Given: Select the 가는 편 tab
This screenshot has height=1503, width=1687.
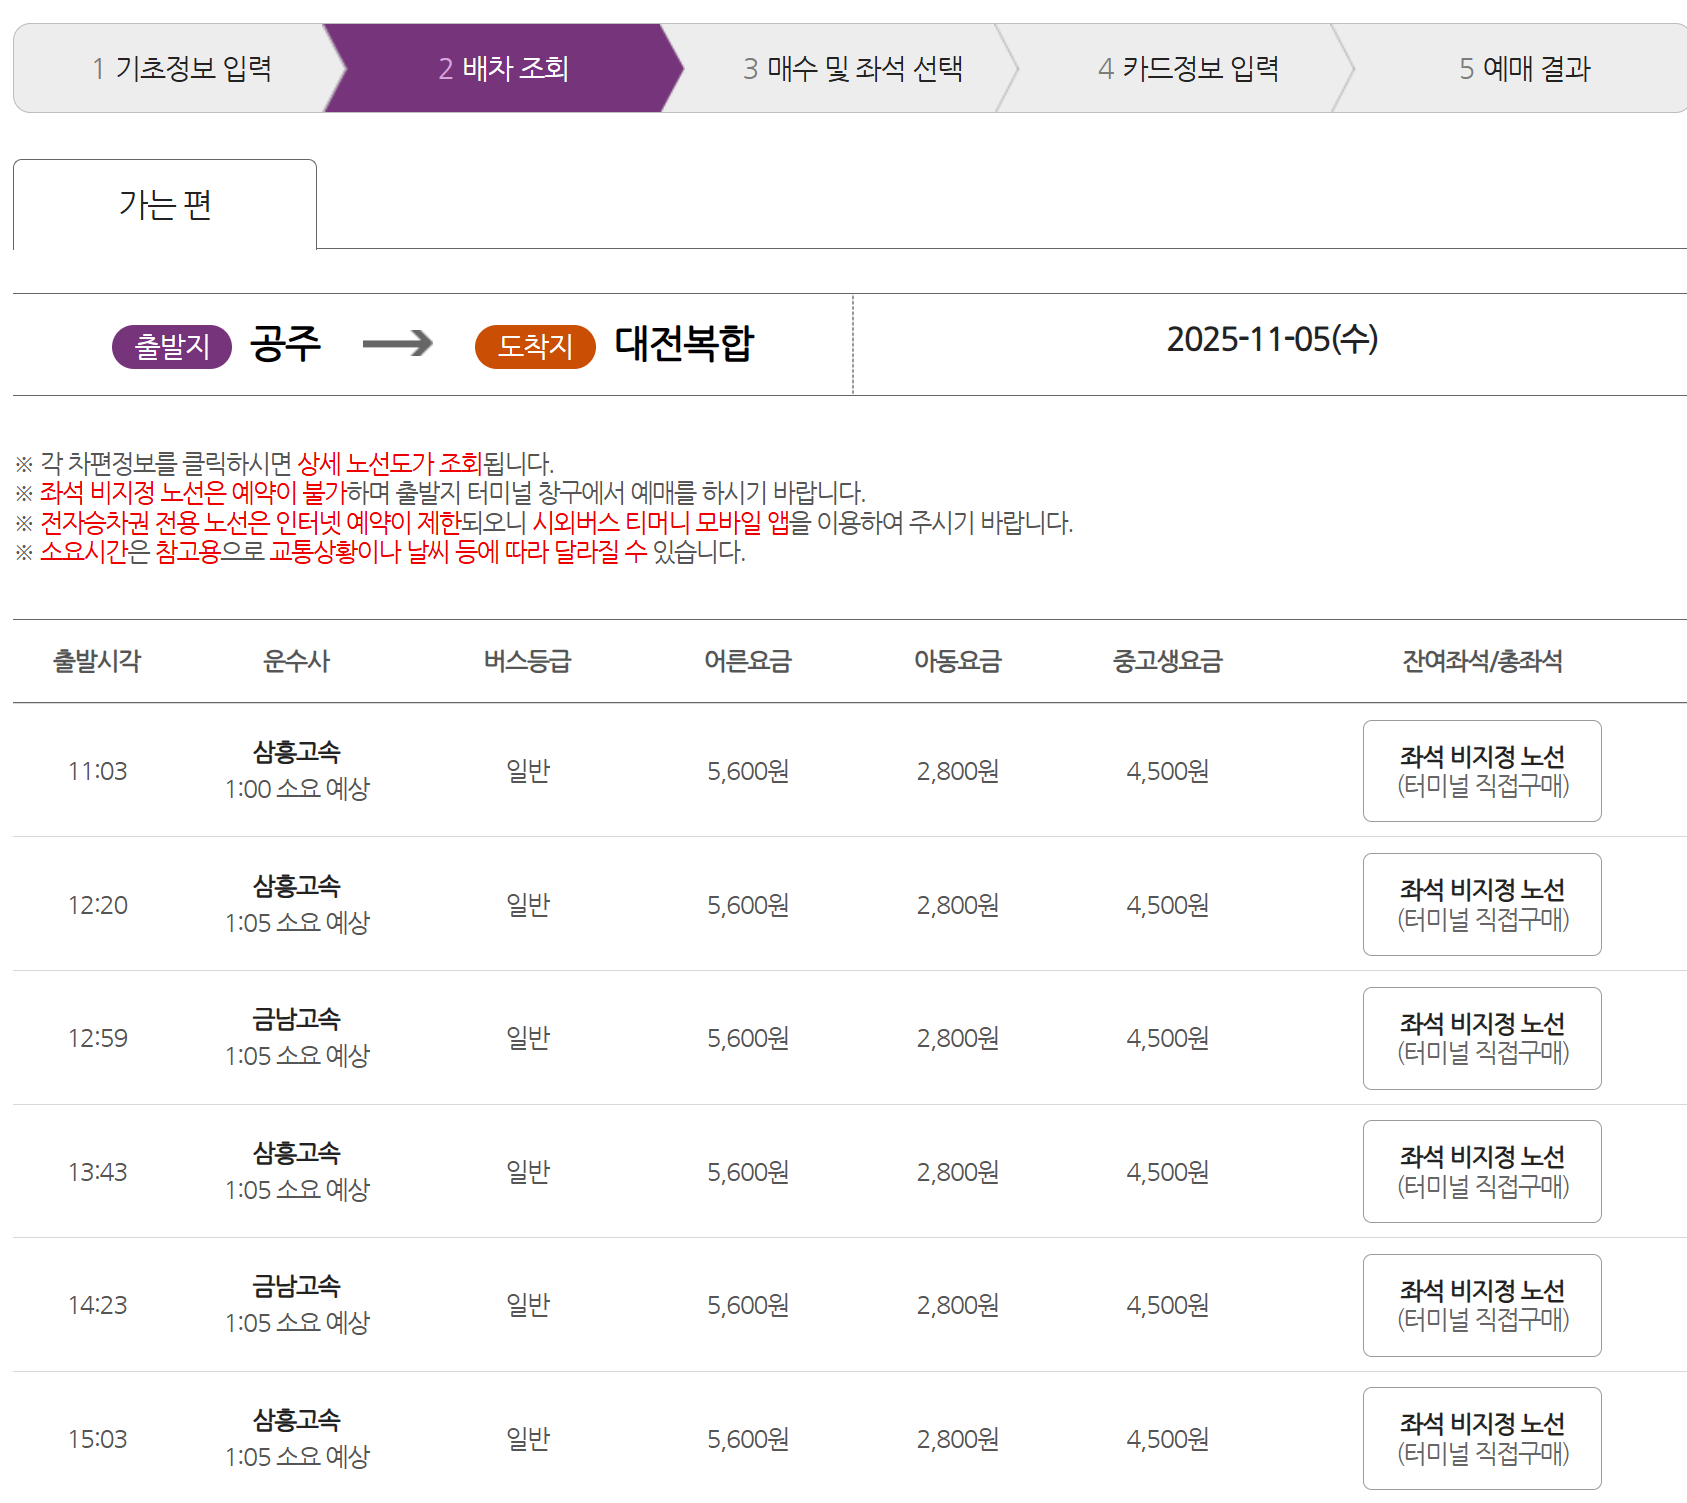Looking at the screenshot, I should click(x=165, y=204).
